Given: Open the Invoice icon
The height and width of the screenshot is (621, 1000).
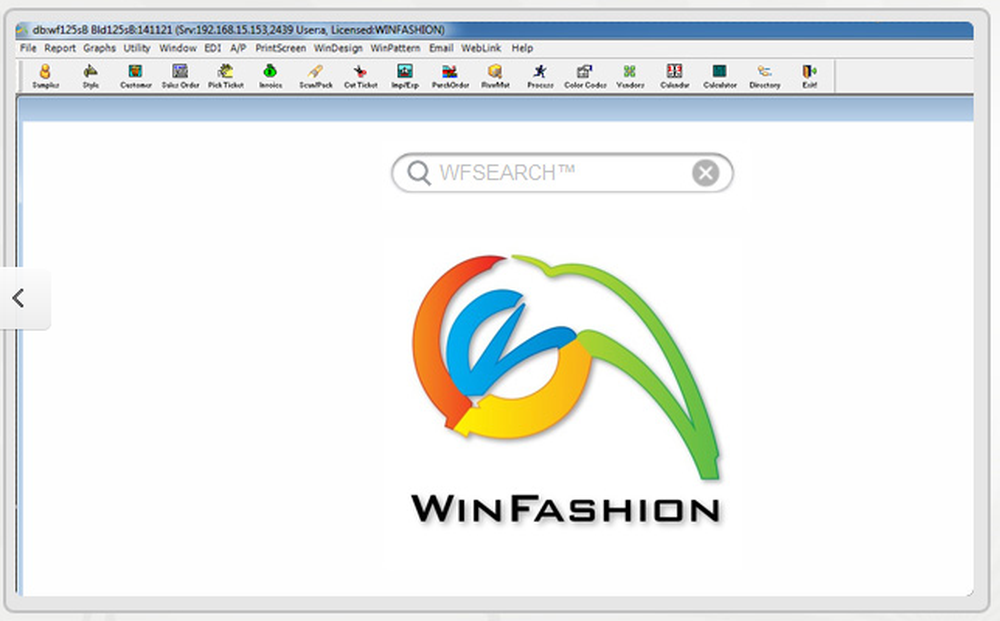Looking at the screenshot, I should 270,76.
